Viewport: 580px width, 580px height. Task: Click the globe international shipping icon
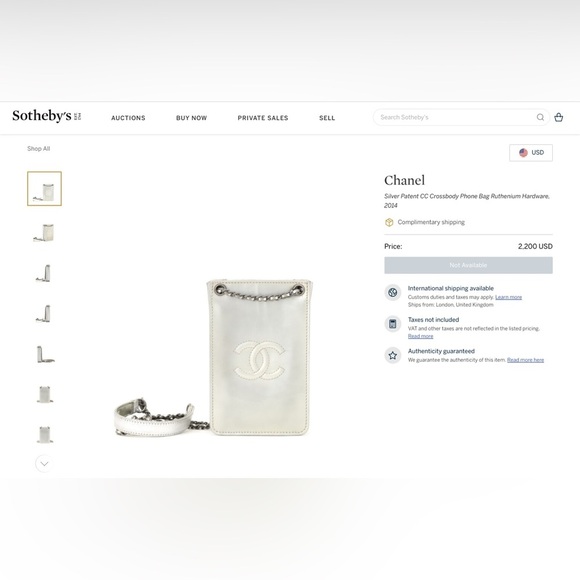coord(392,293)
